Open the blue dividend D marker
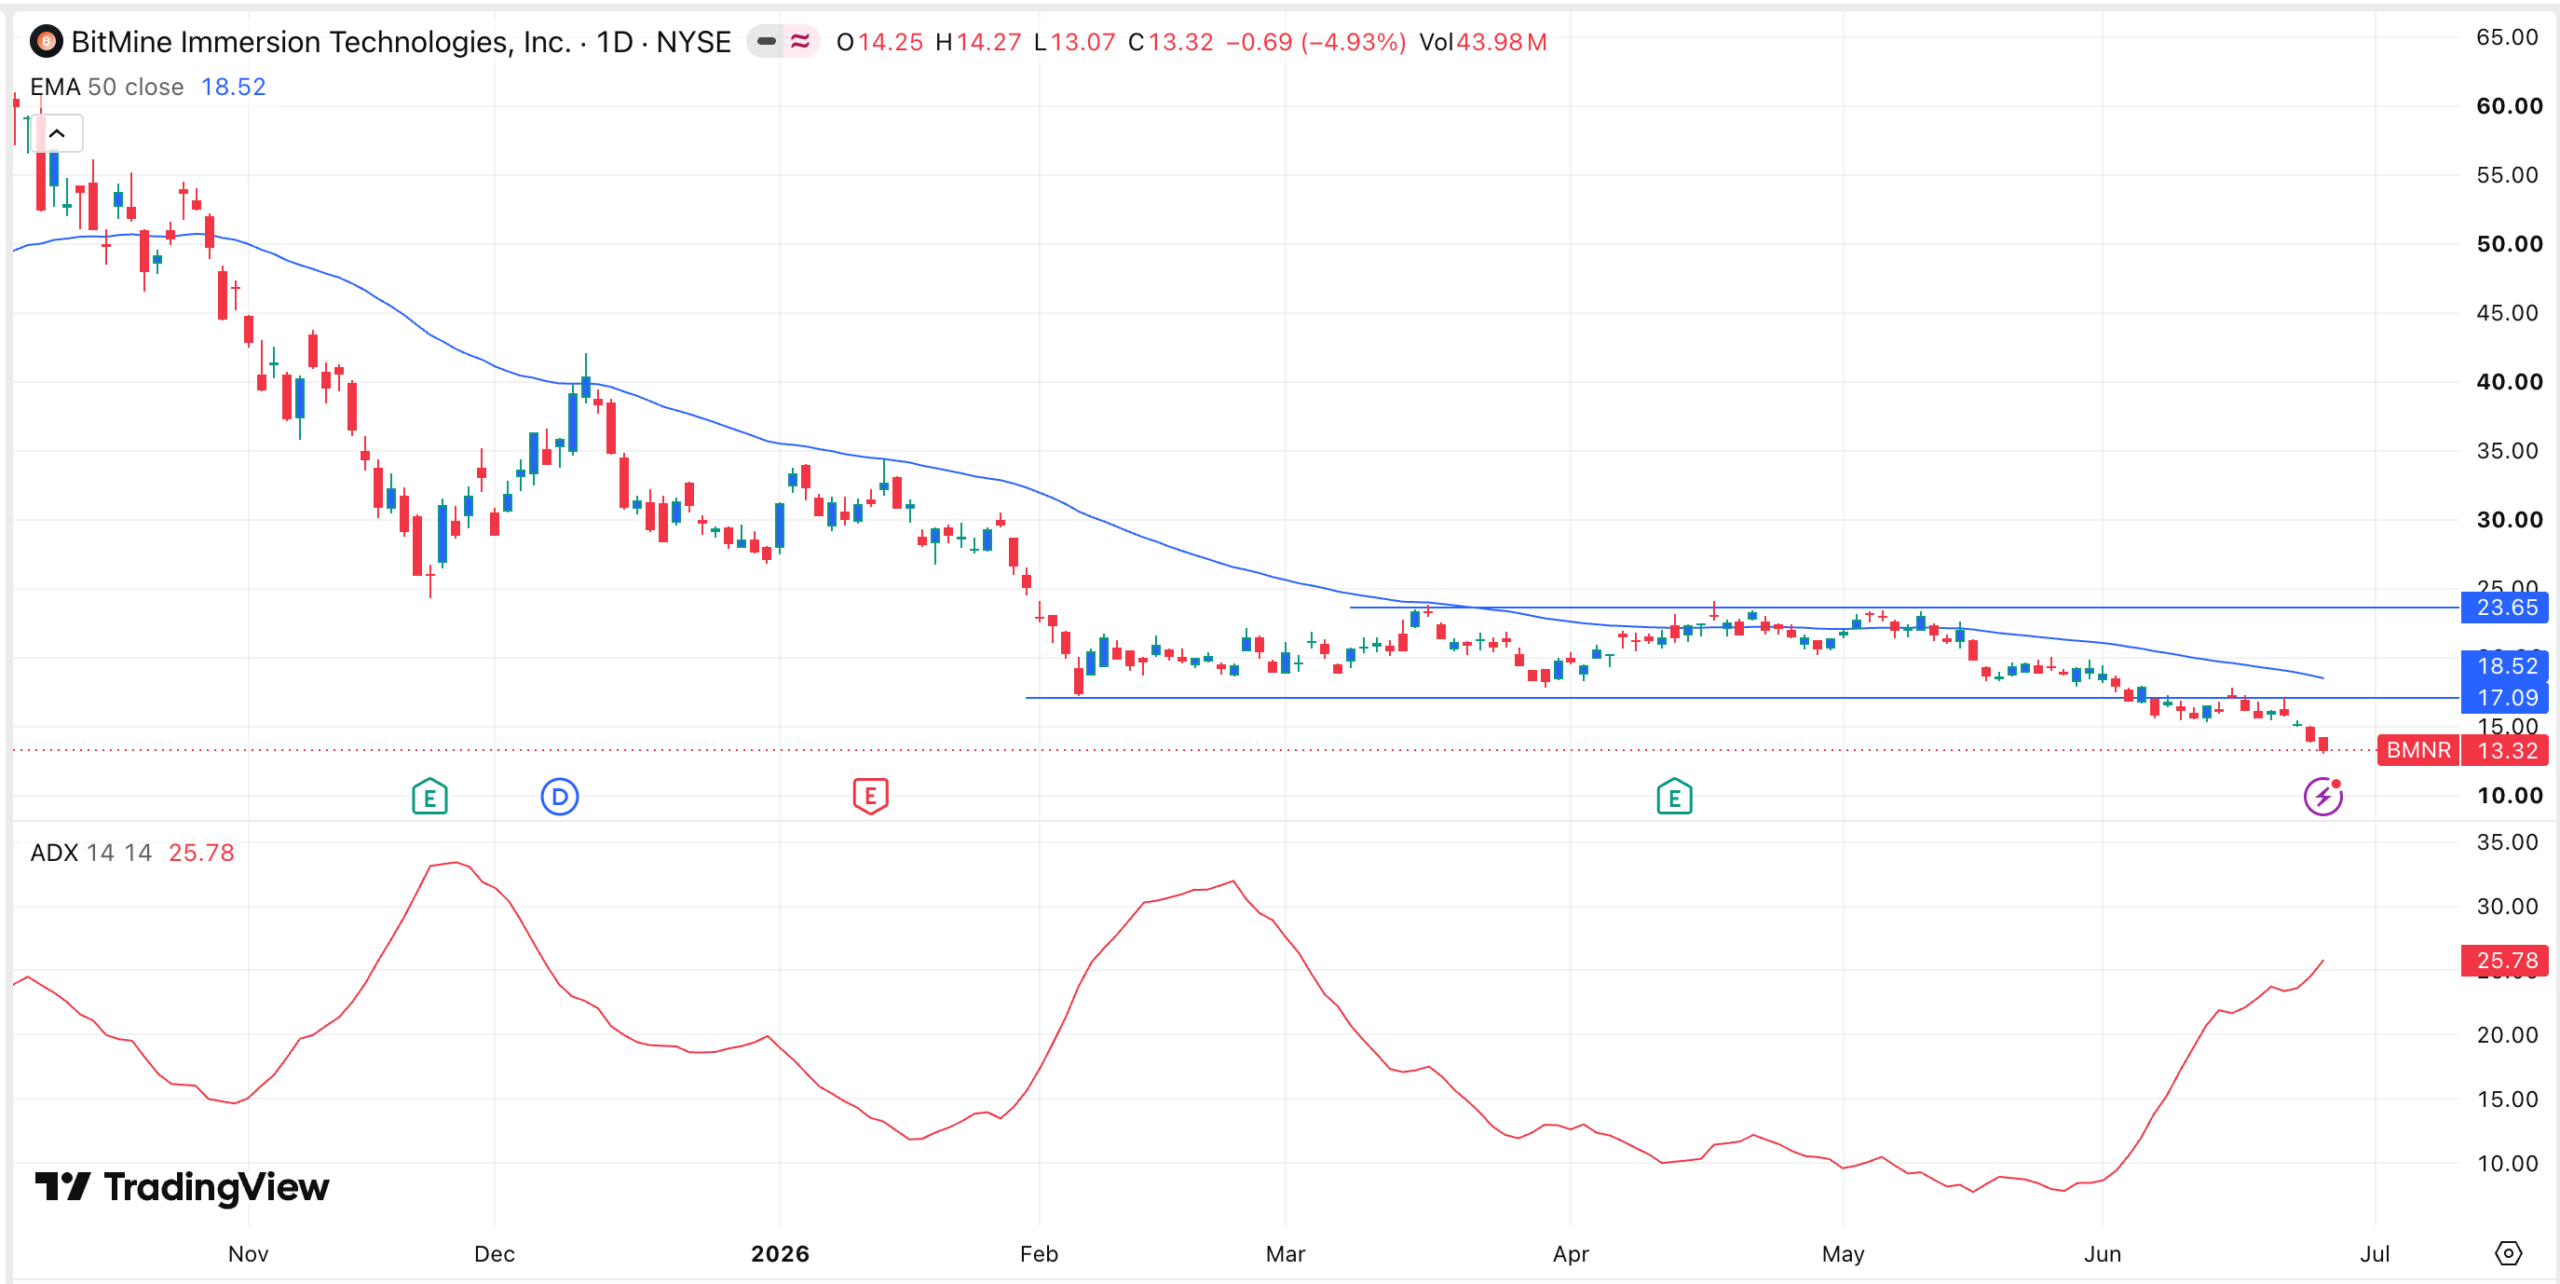Screen dimensions: 2560x1284 pyautogui.click(x=560, y=797)
